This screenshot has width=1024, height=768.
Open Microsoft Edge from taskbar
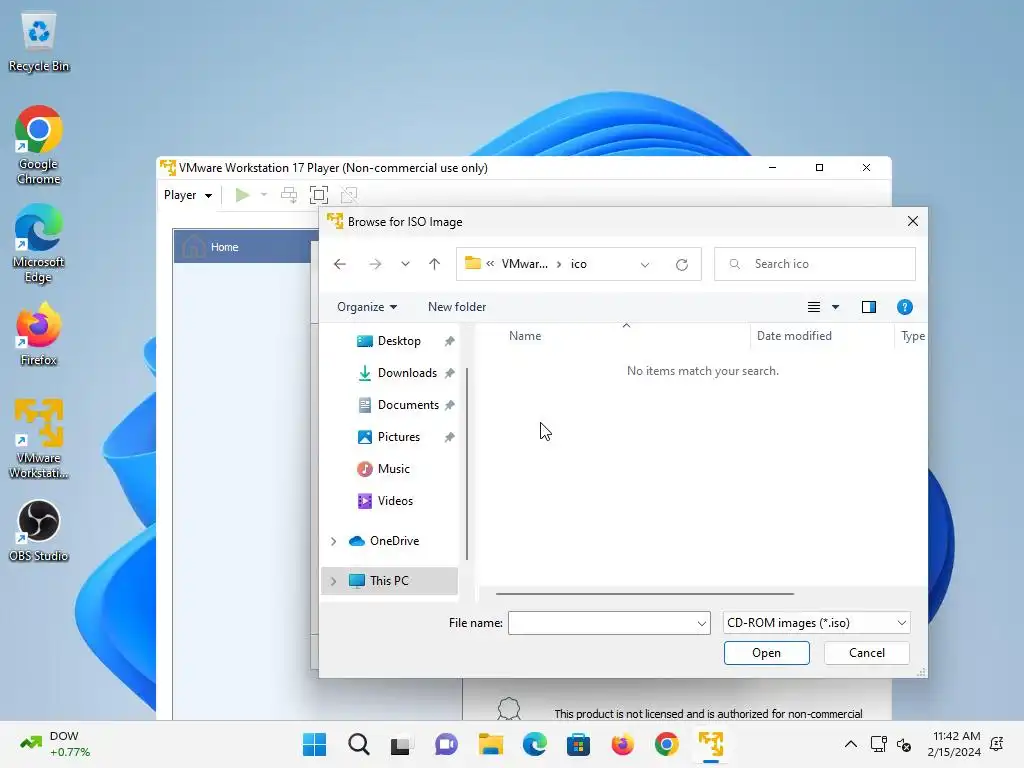tap(534, 744)
